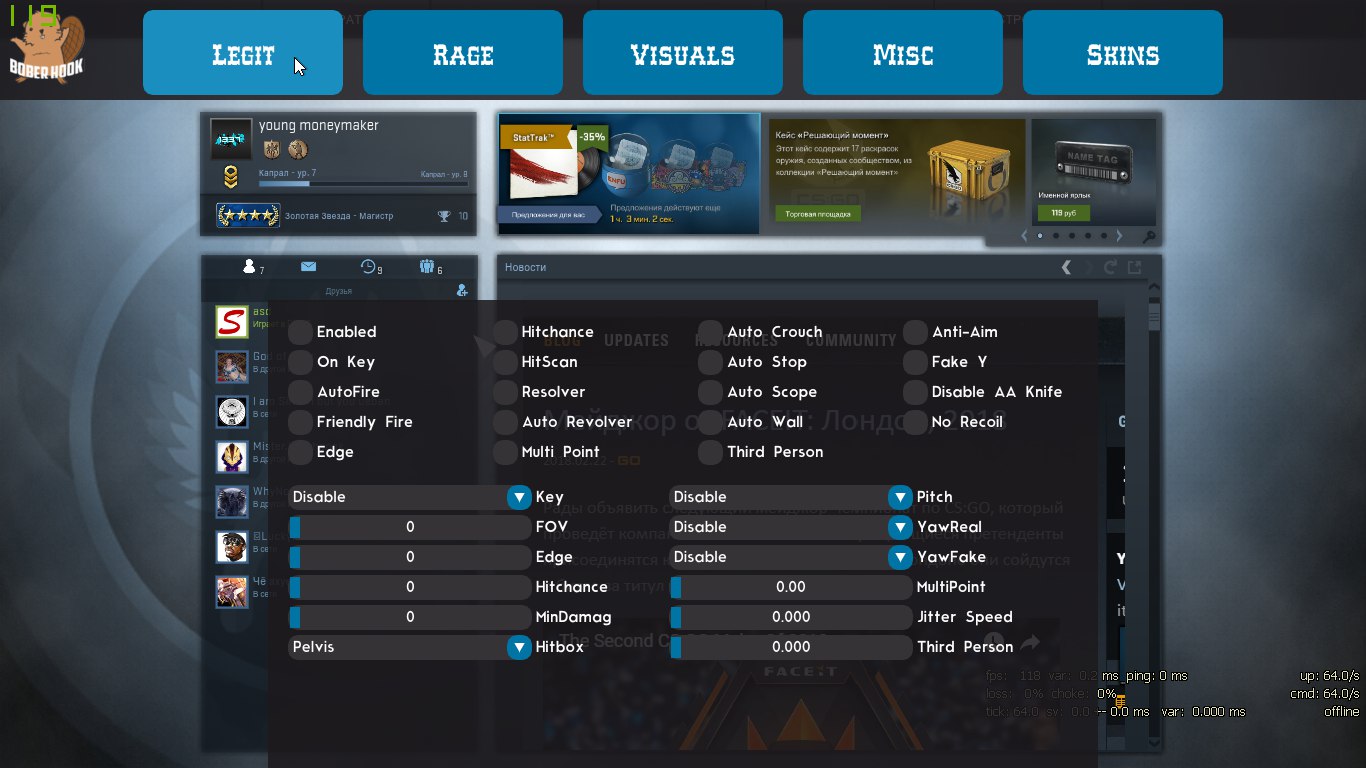Enable the AutoFire option
1366x768 pixels.
coord(300,392)
